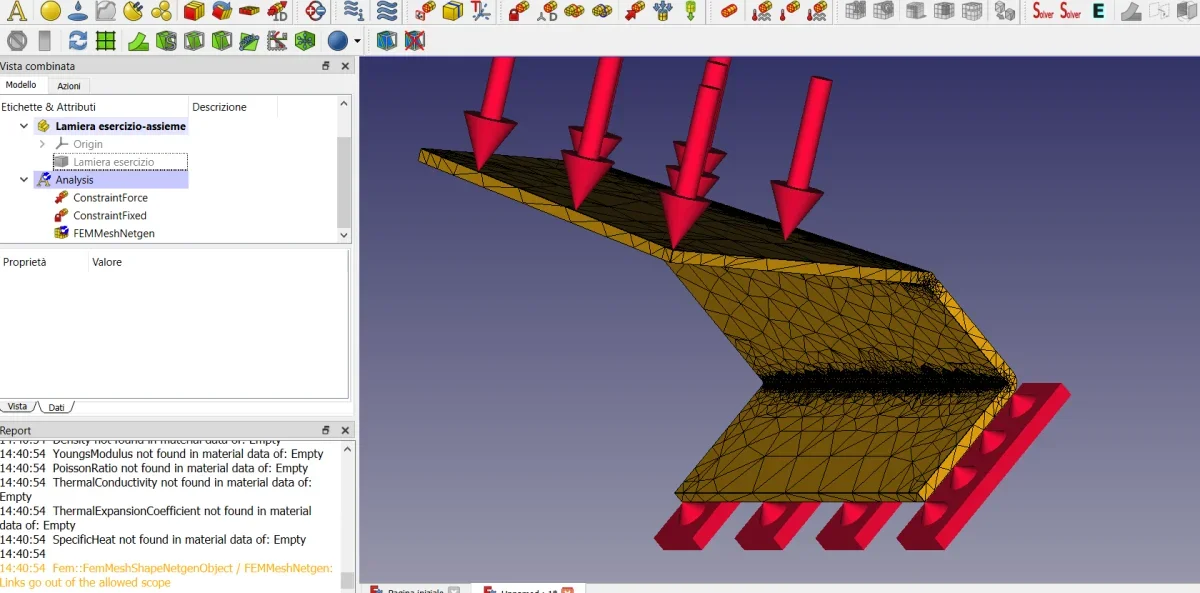This screenshot has width=1200, height=593.
Task: Open the Dati properties tab
Action: tap(57, 407)
